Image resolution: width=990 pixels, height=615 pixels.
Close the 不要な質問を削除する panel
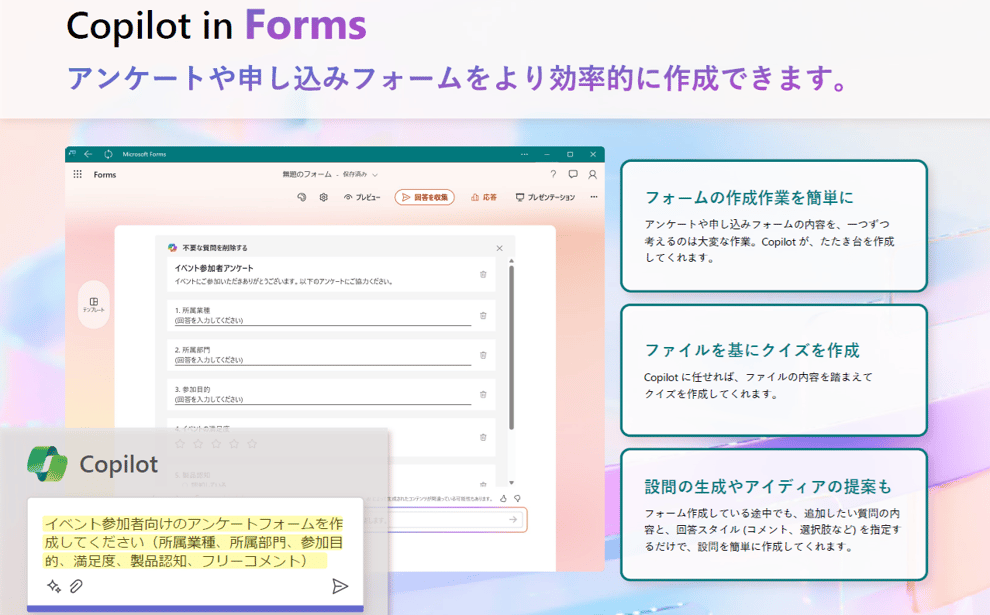(x=499, y=248)
